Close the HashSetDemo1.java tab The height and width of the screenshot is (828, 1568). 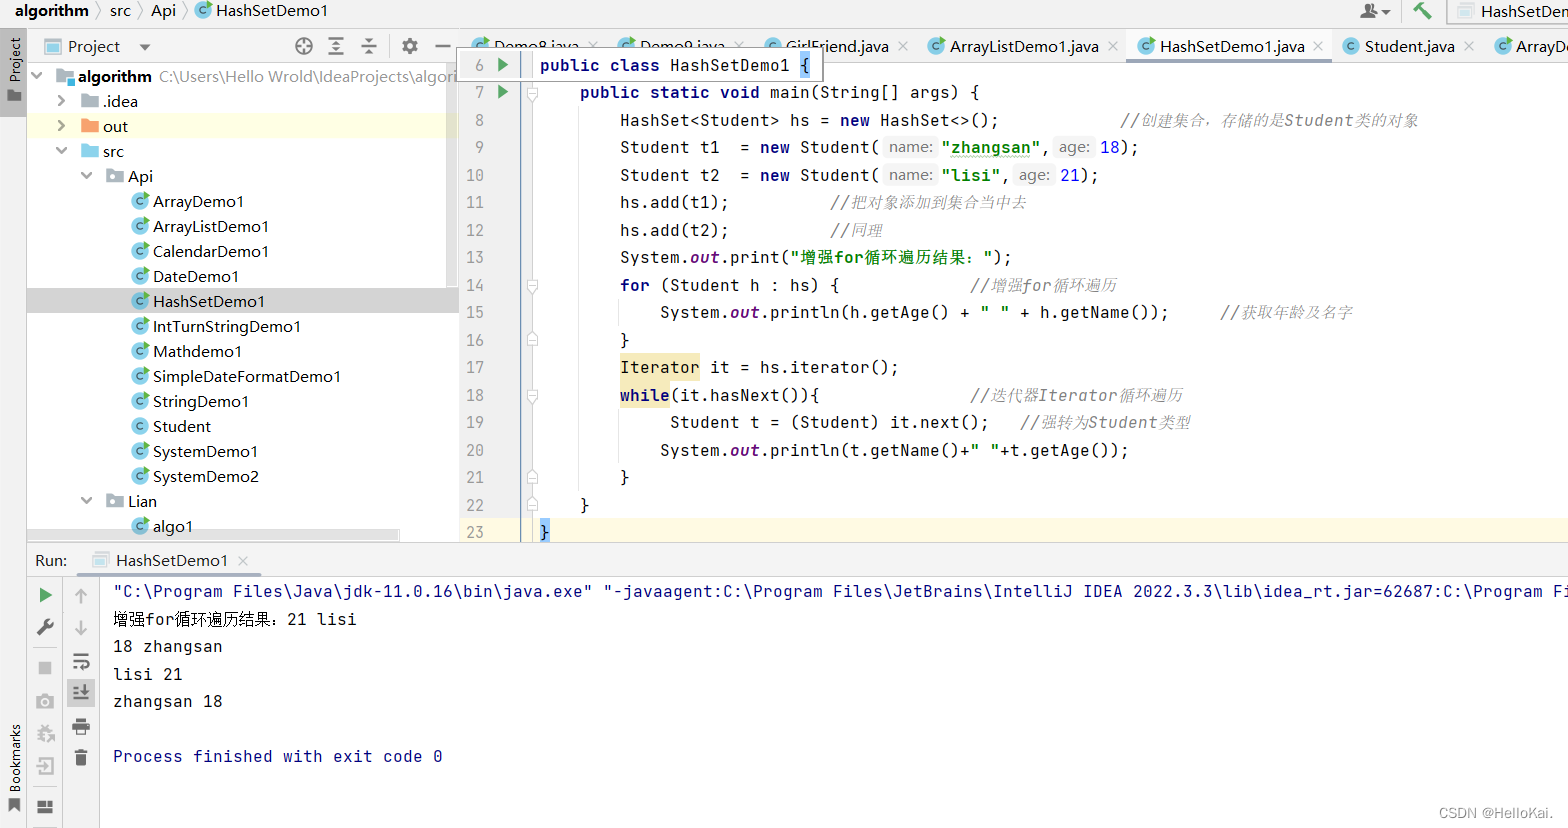1318,46
